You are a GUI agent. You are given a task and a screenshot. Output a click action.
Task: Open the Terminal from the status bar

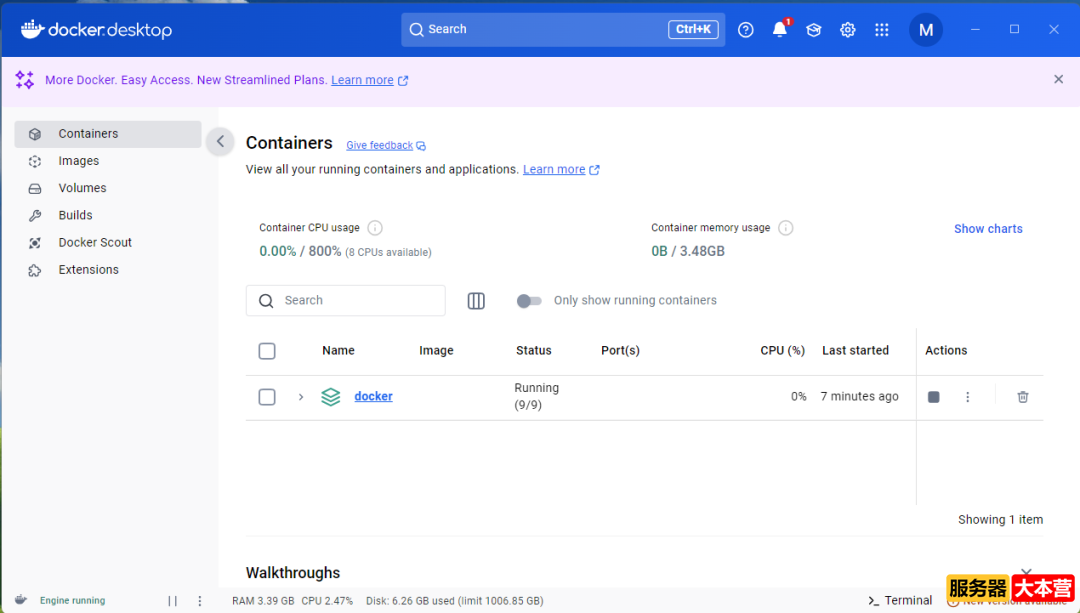tap(900, 601)
